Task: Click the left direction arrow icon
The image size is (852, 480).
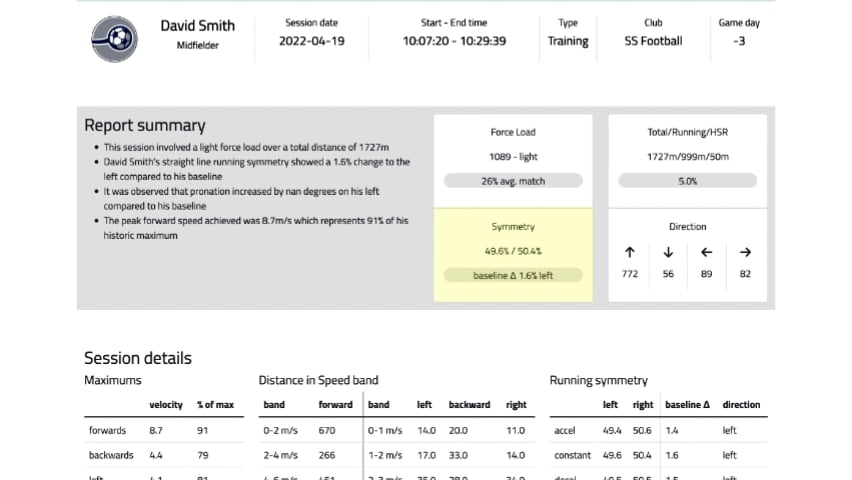Action: coord(706,252)
